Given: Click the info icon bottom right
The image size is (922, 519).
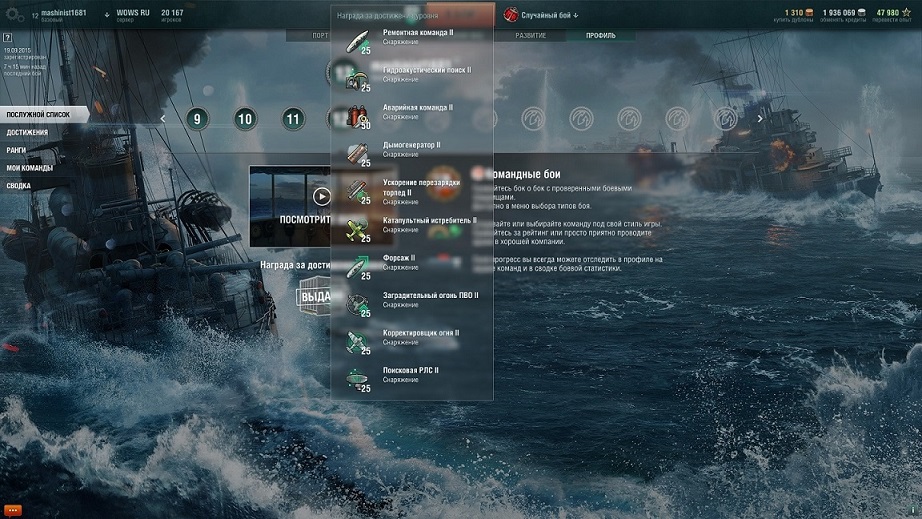Looking at the screenshot, I should [913, 510].
